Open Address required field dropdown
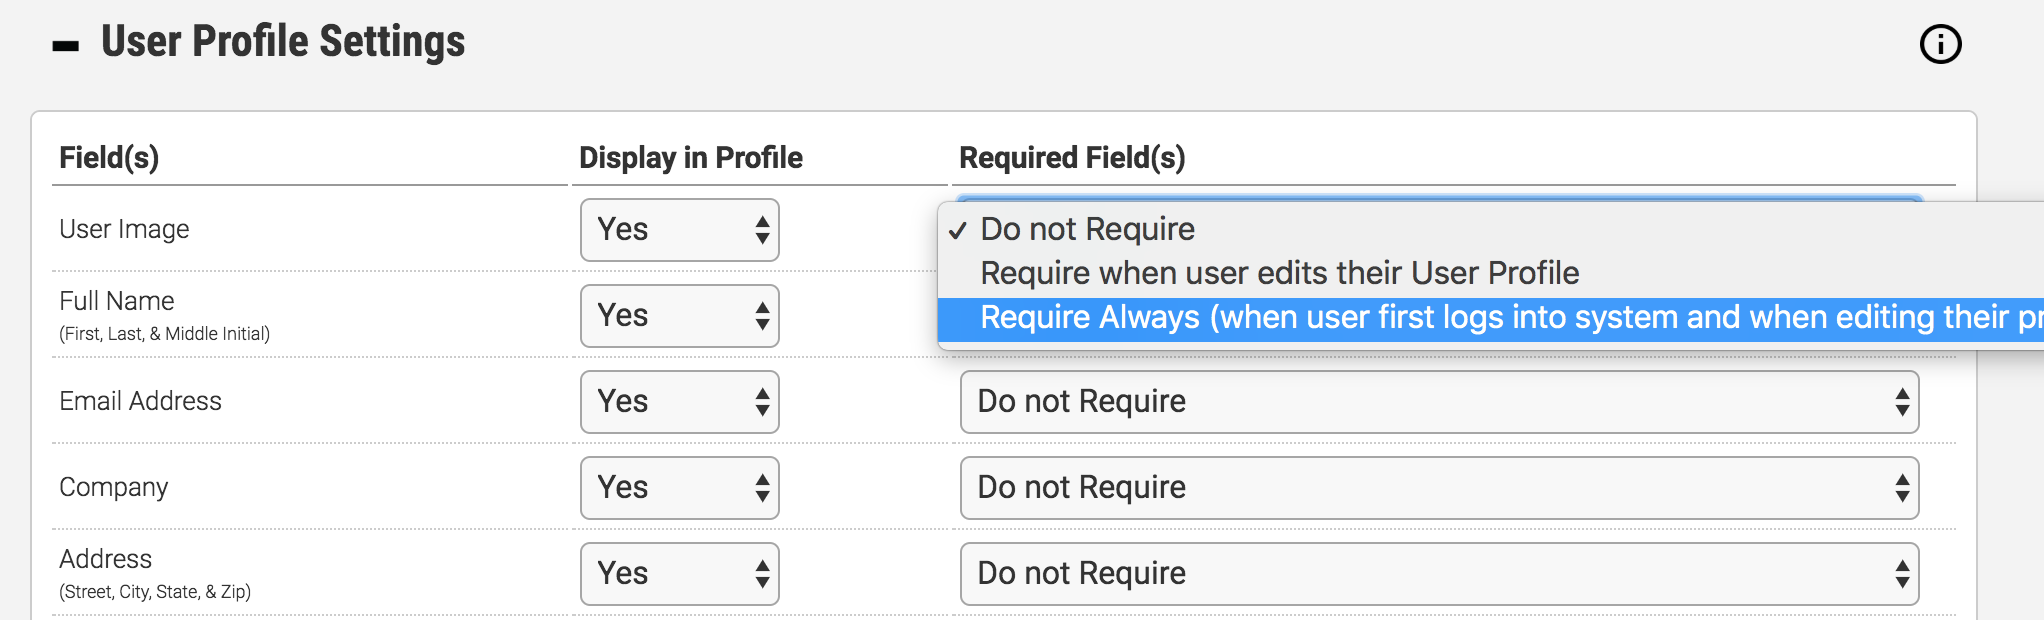Image resolution: width=2044 pixels, height=620 pixels. point(1439,574)
